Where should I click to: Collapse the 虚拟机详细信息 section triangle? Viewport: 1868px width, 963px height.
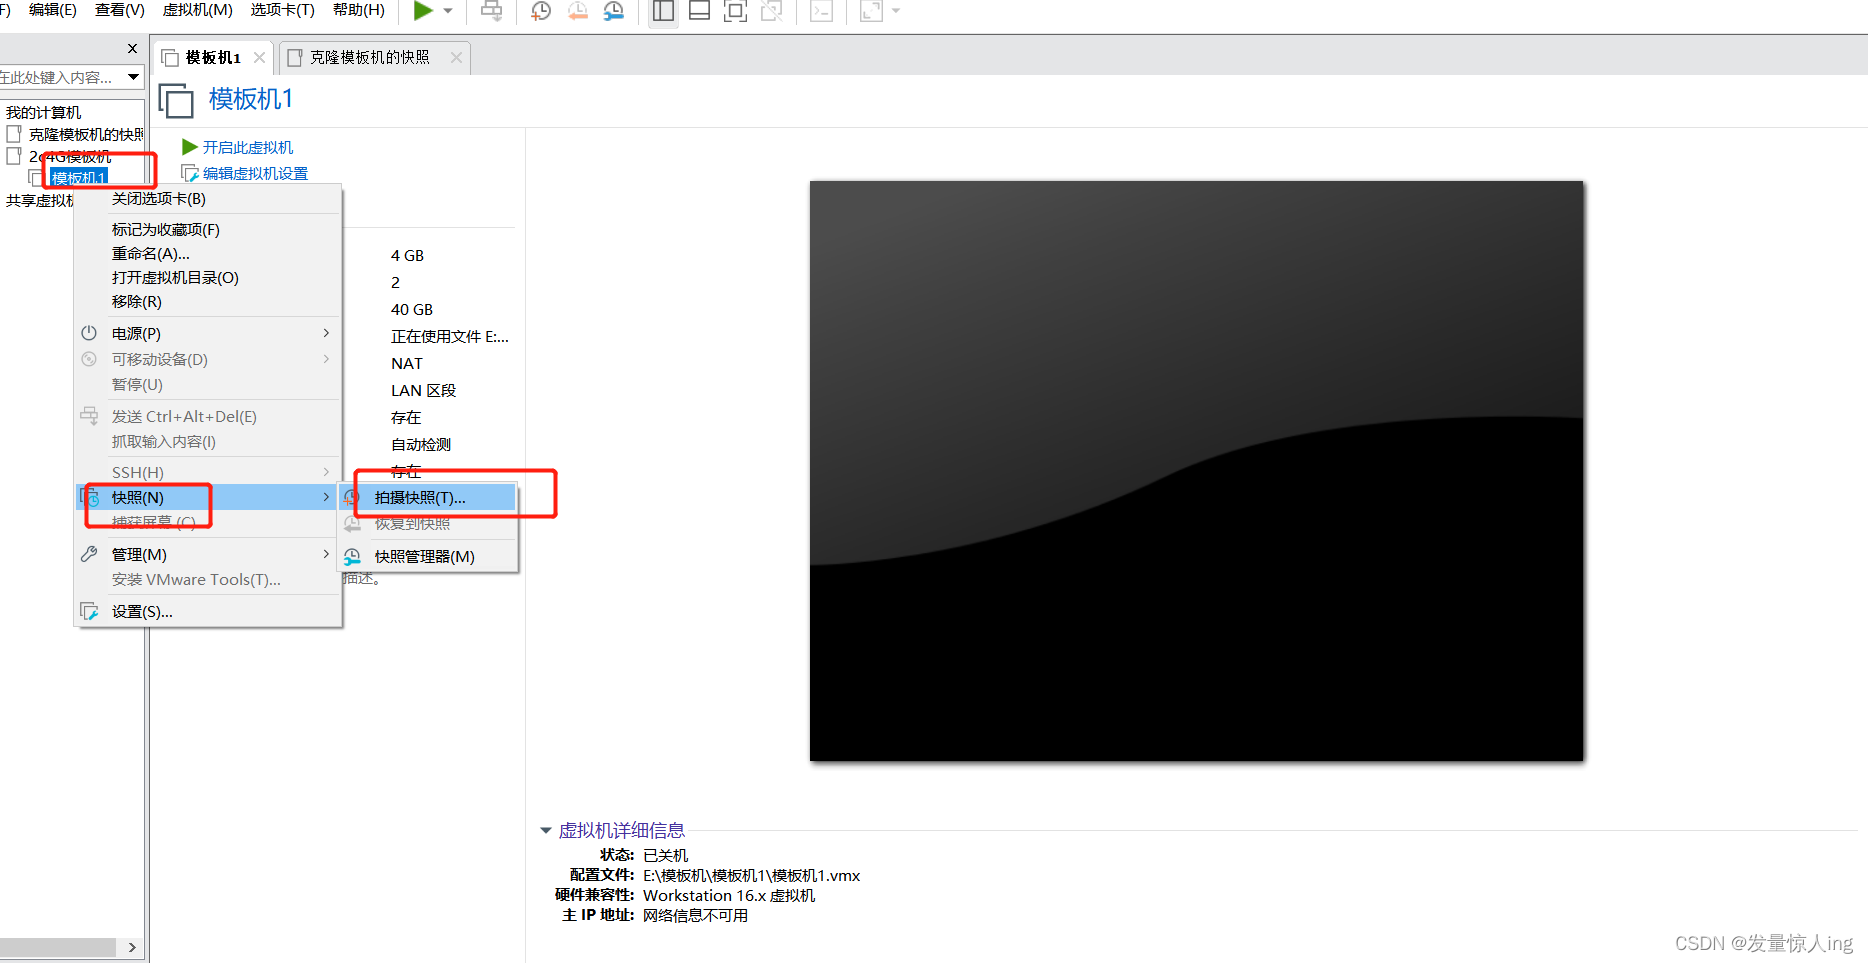tap(546, 830)
